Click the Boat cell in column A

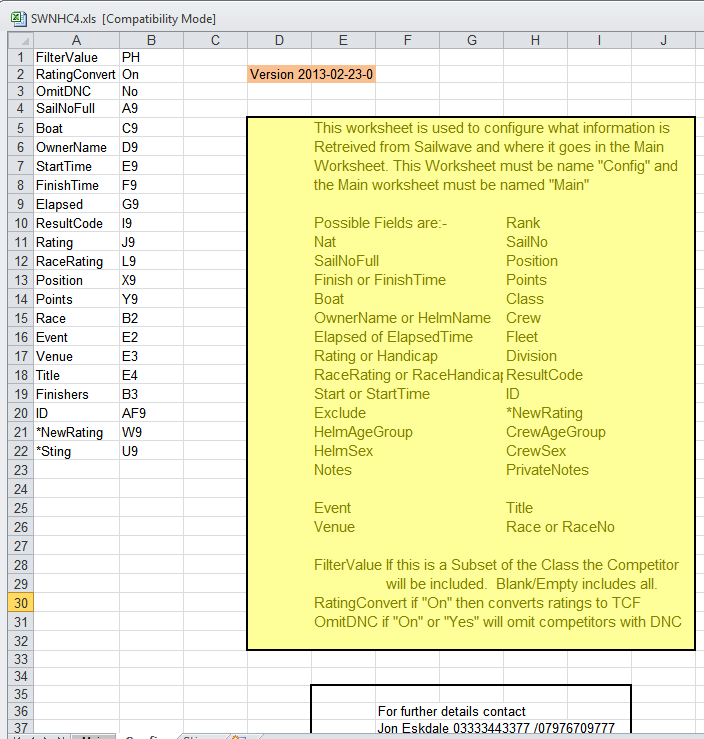(76, 128)
